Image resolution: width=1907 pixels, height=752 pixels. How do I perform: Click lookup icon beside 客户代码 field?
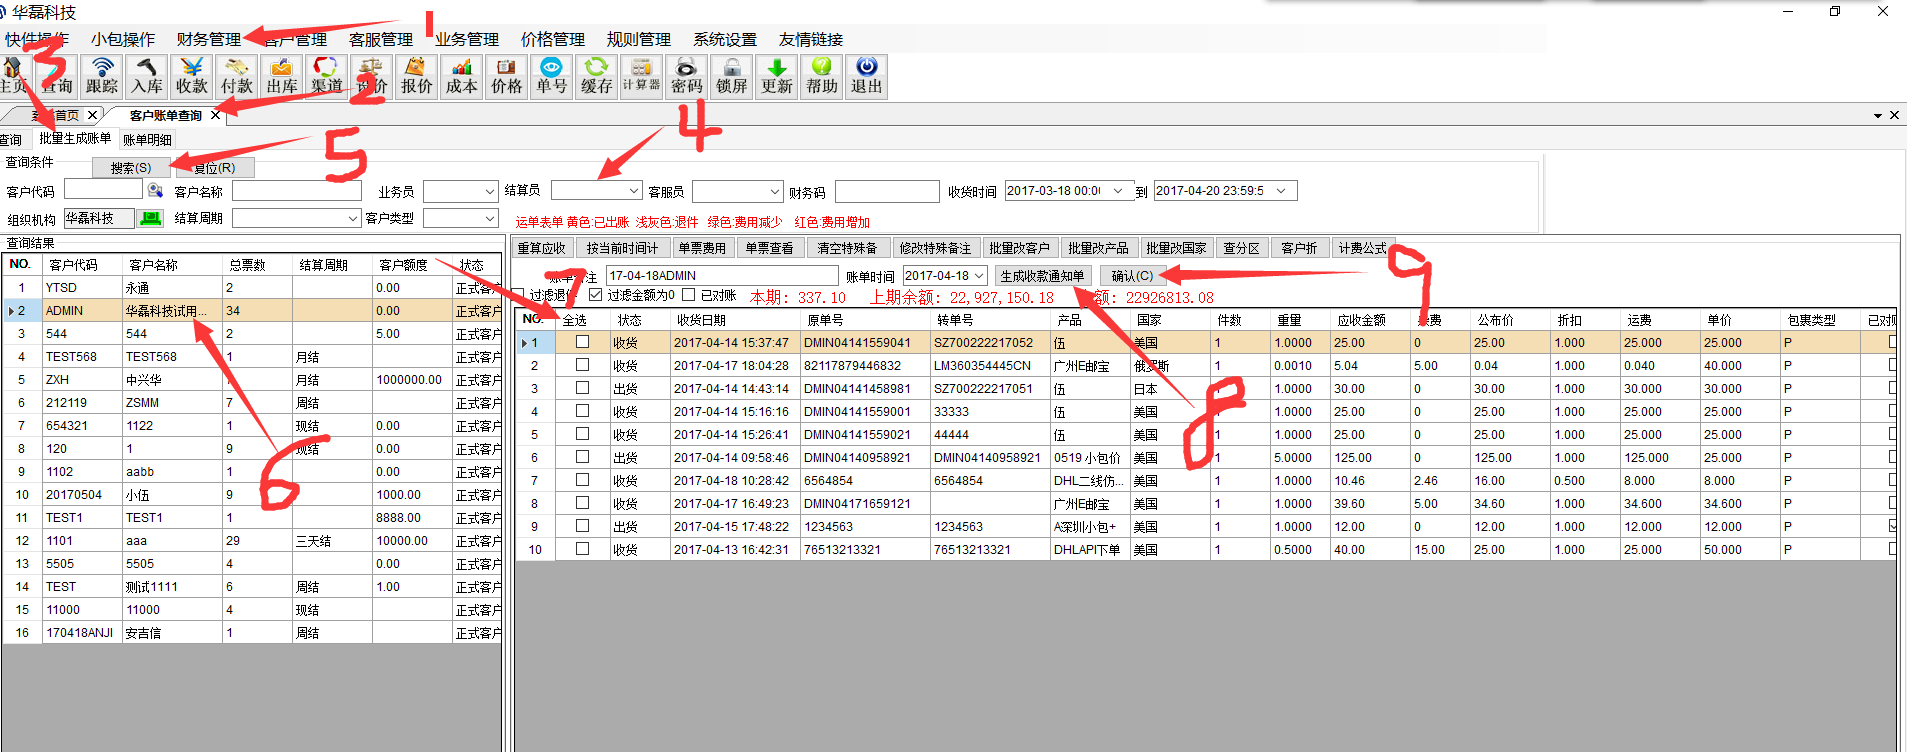pos(155,190)
